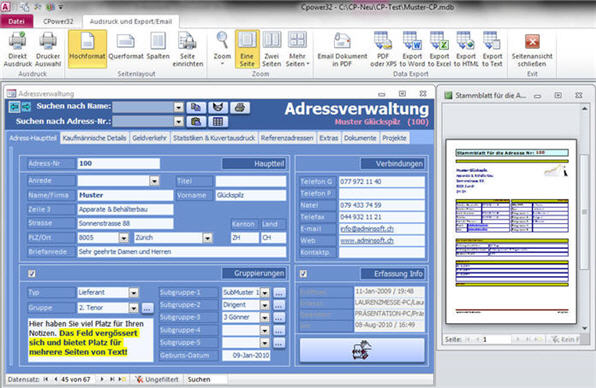
Task: Open the Zoom dropdown in ribbon
Action: pos(222,49)
